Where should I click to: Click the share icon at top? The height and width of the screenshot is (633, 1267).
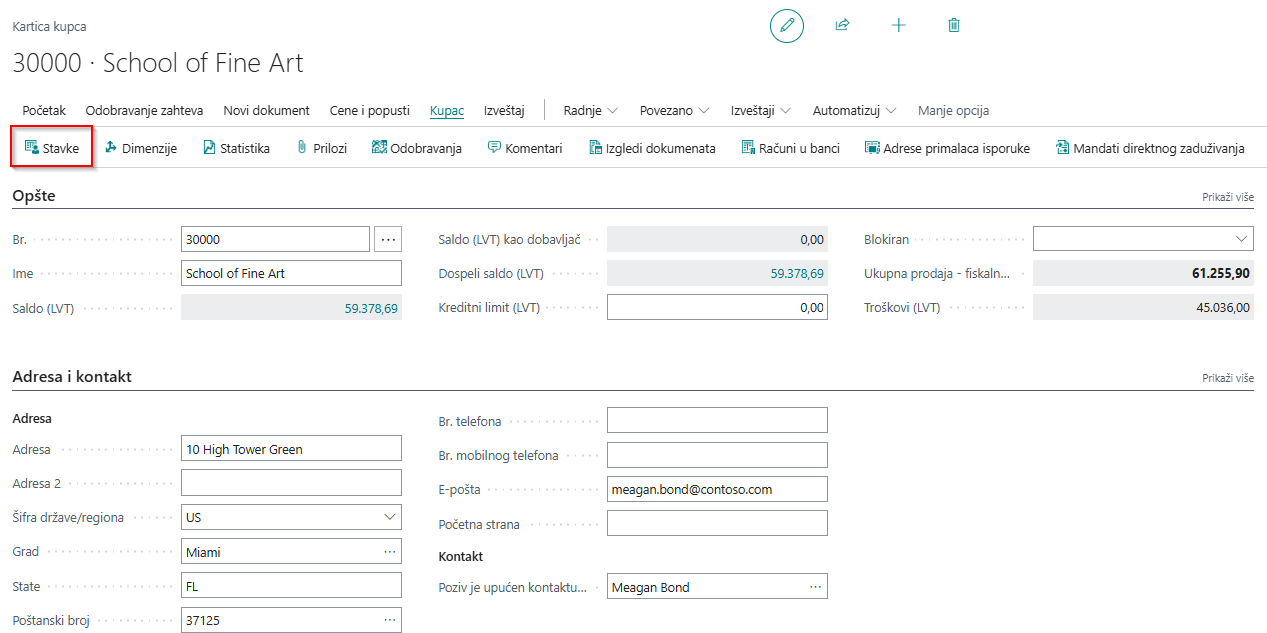click(x=842, y=25)
